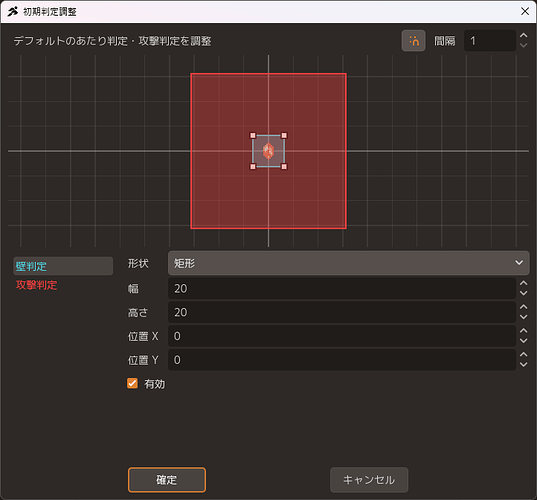The image size is (537, 500).
Task: Uncheck the 有効 checkbox
Action: [132, 383]
